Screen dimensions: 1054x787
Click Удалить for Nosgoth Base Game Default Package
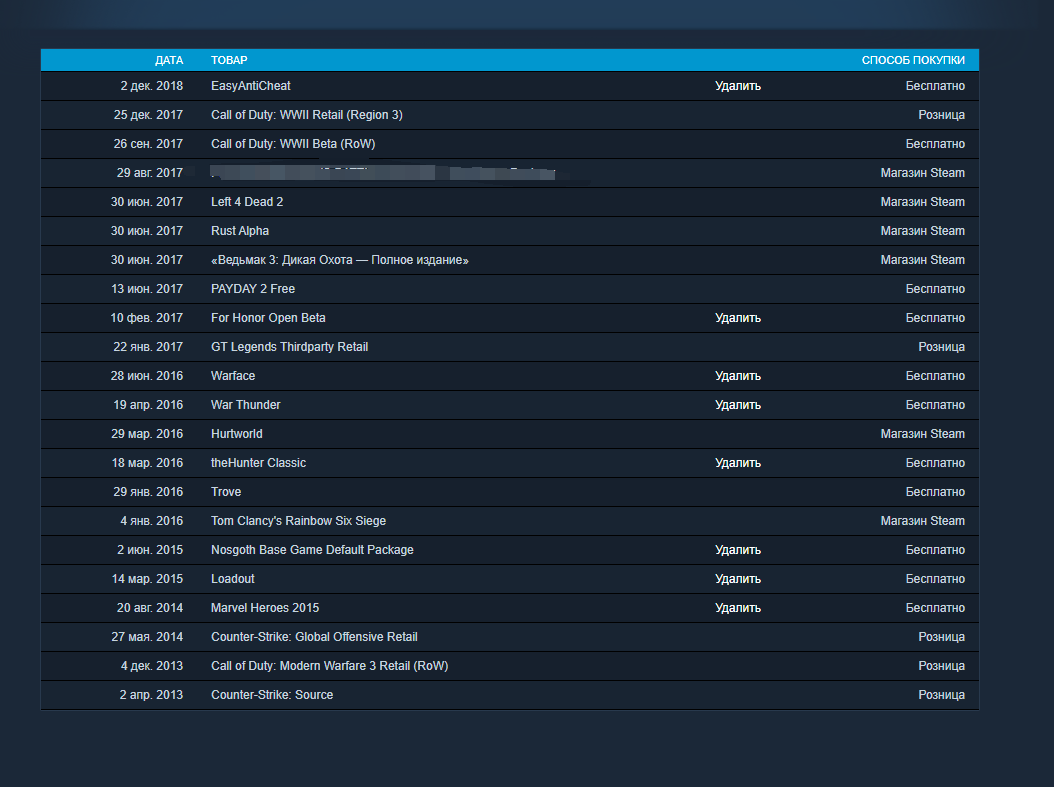(x=737, y=550)
